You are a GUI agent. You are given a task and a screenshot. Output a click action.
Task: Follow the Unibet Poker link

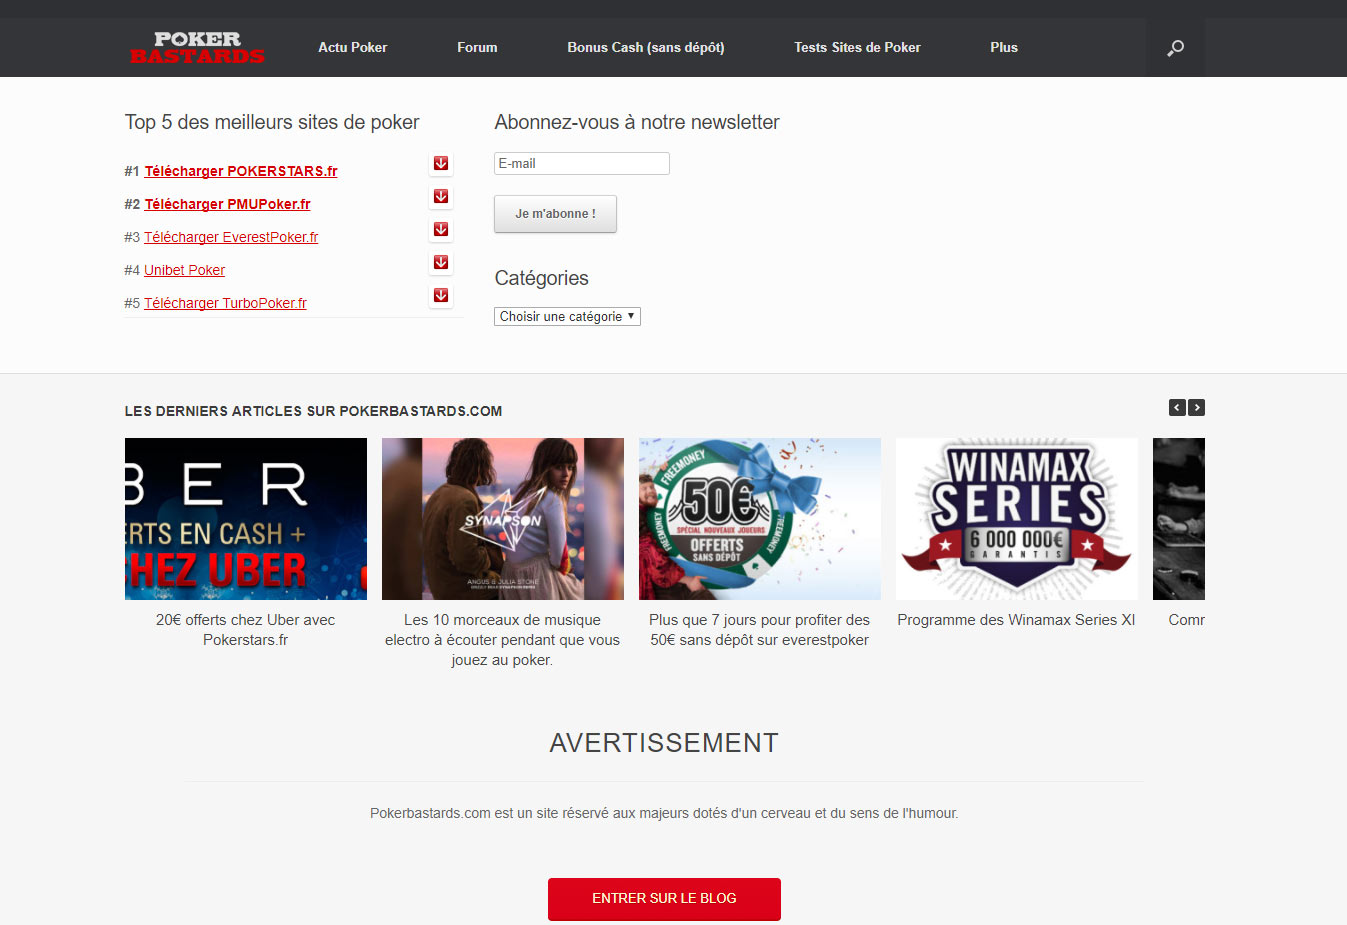coord(184,270)
